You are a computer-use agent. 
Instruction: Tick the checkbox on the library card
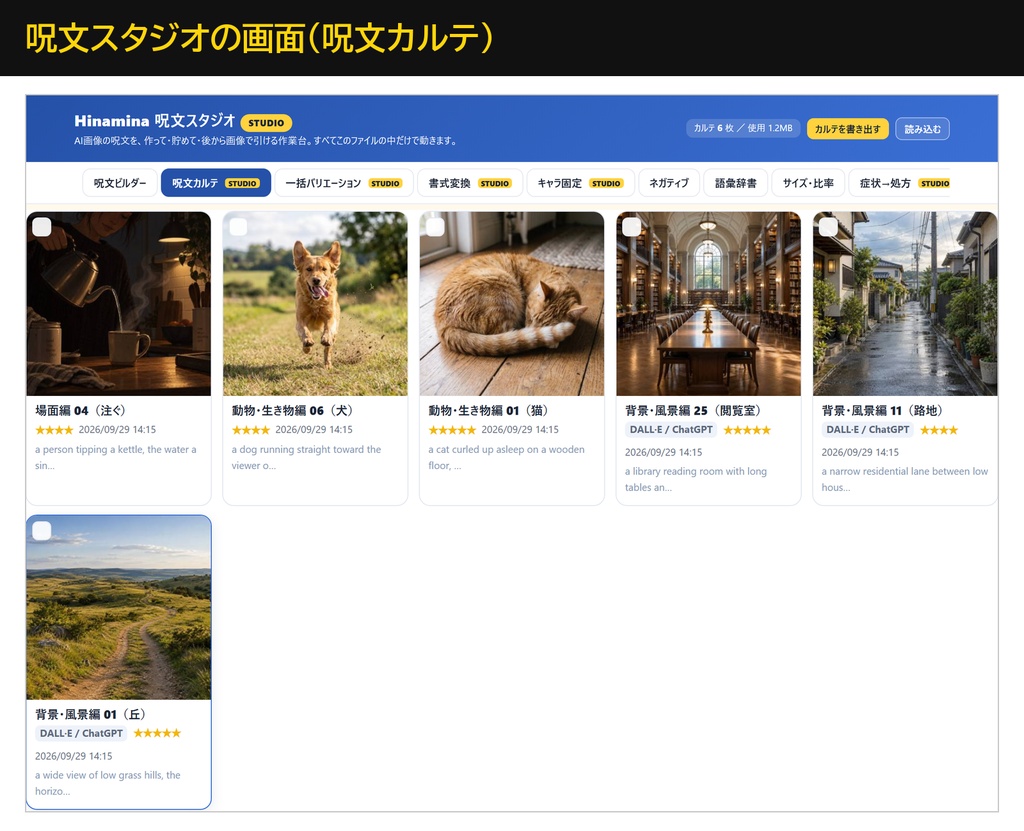(x=632, y=227)
